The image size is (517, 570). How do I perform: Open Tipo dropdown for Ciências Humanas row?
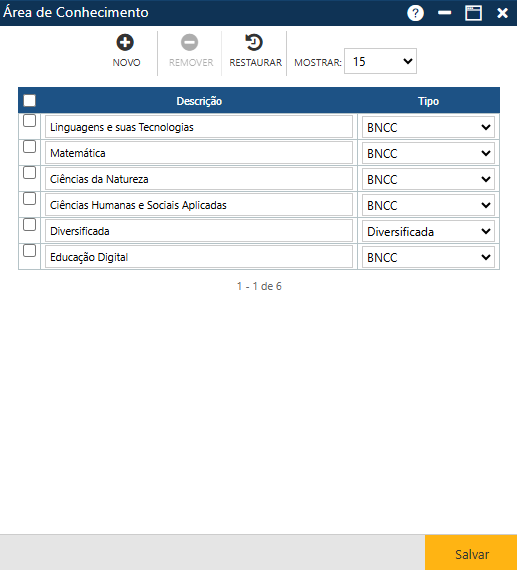(428, 205)
